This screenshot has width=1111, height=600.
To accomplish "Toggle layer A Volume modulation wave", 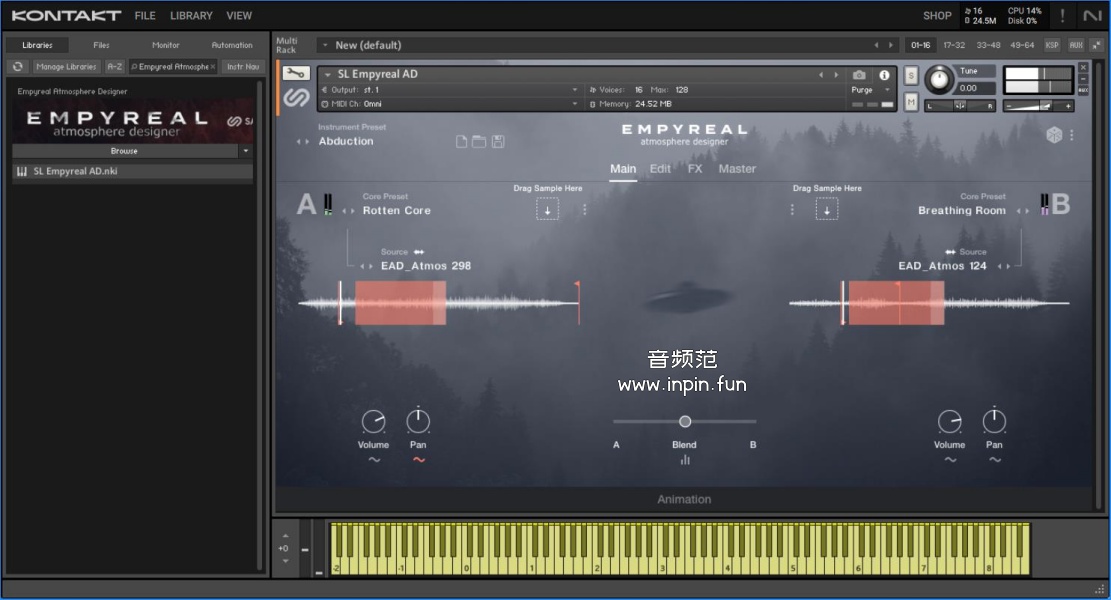I will 374,460.
